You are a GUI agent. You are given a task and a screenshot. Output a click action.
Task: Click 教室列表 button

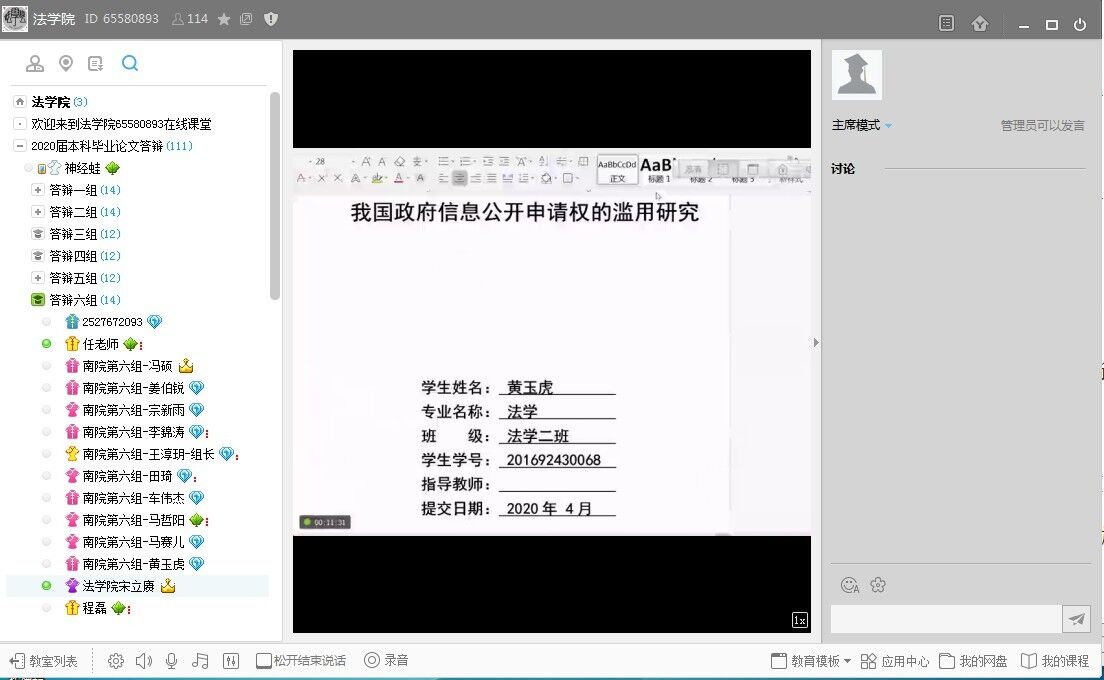[43, 661]
